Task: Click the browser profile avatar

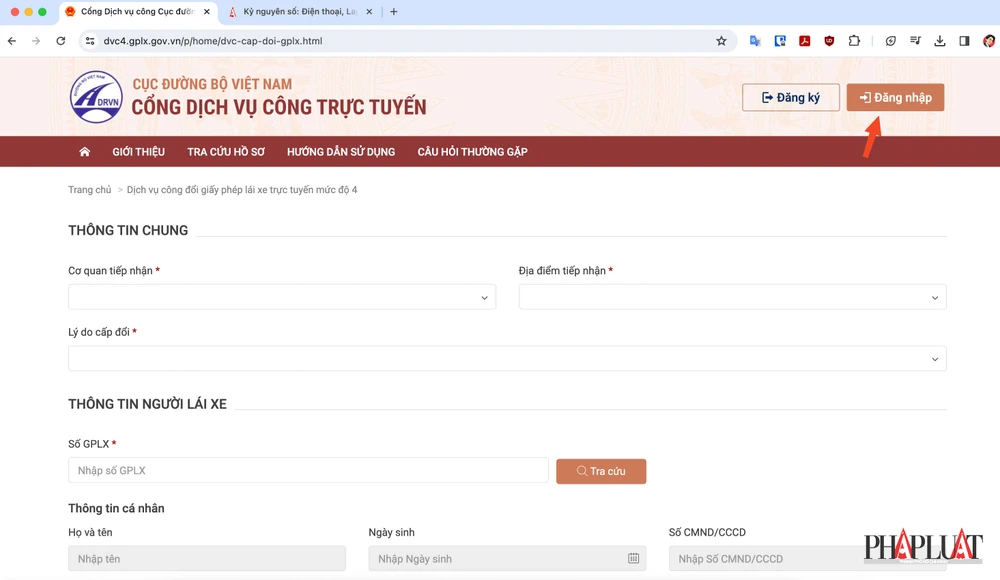Action: [988, 41]
